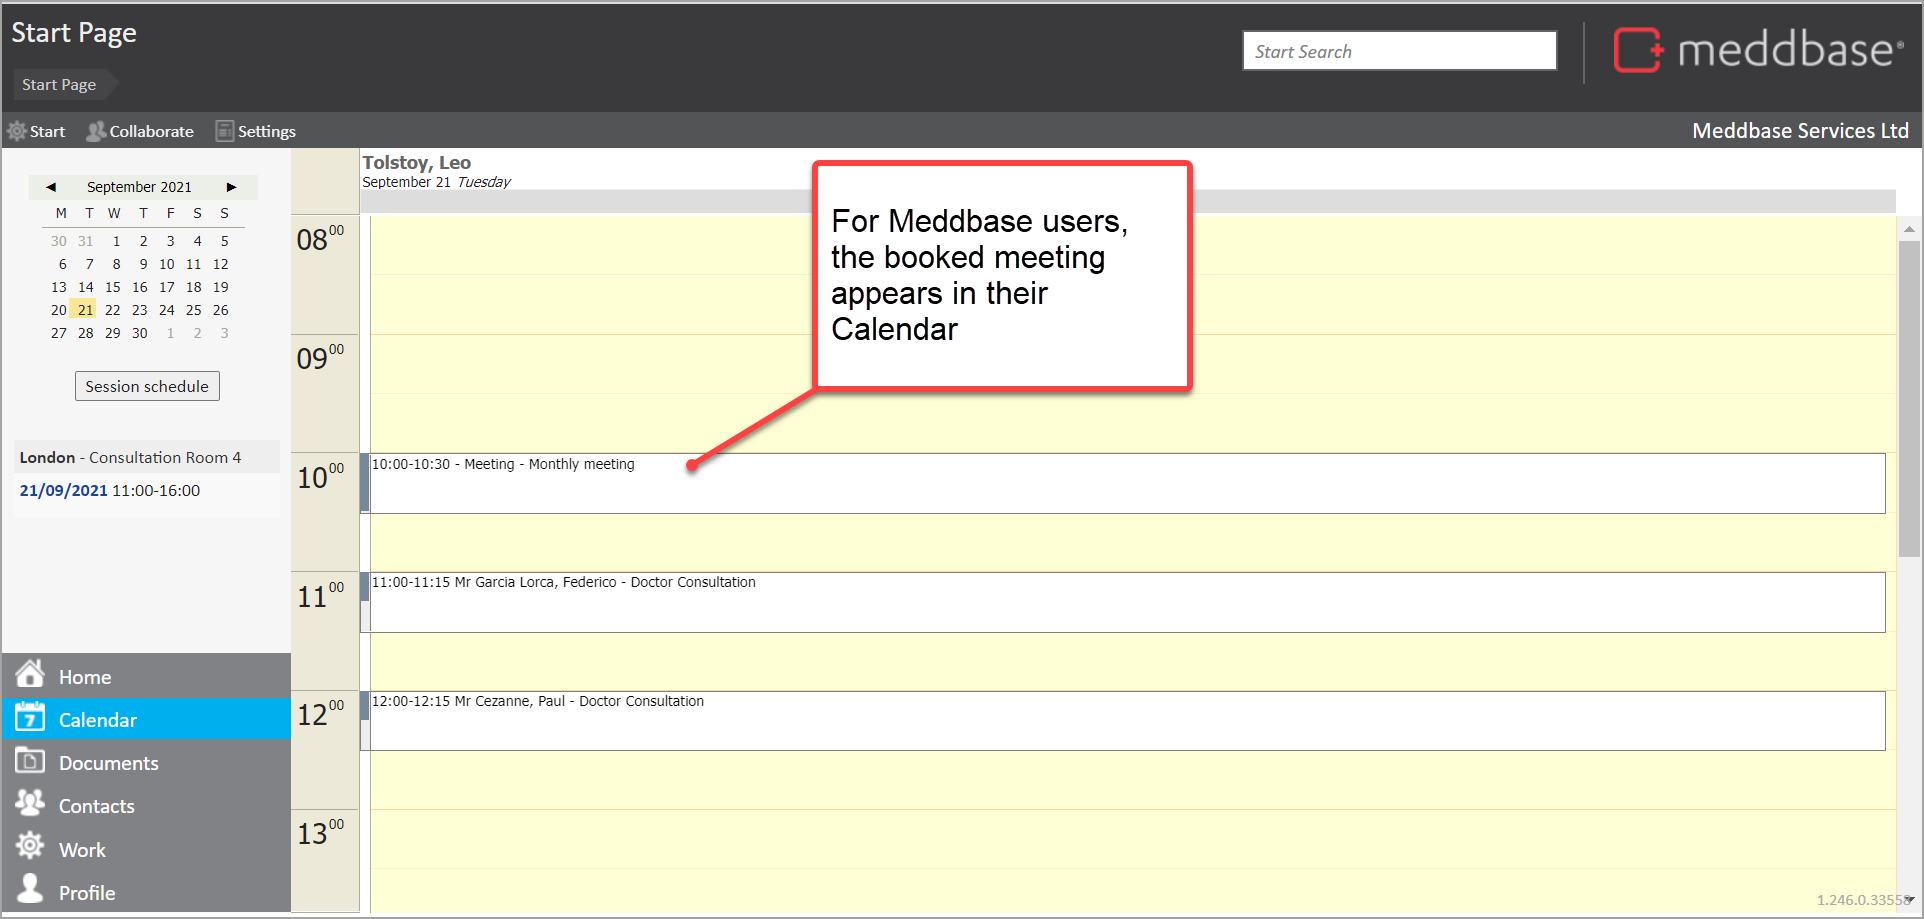Click in the Start Search field
Viewport: 1924px width, 919px height.
click(1399, 51)
